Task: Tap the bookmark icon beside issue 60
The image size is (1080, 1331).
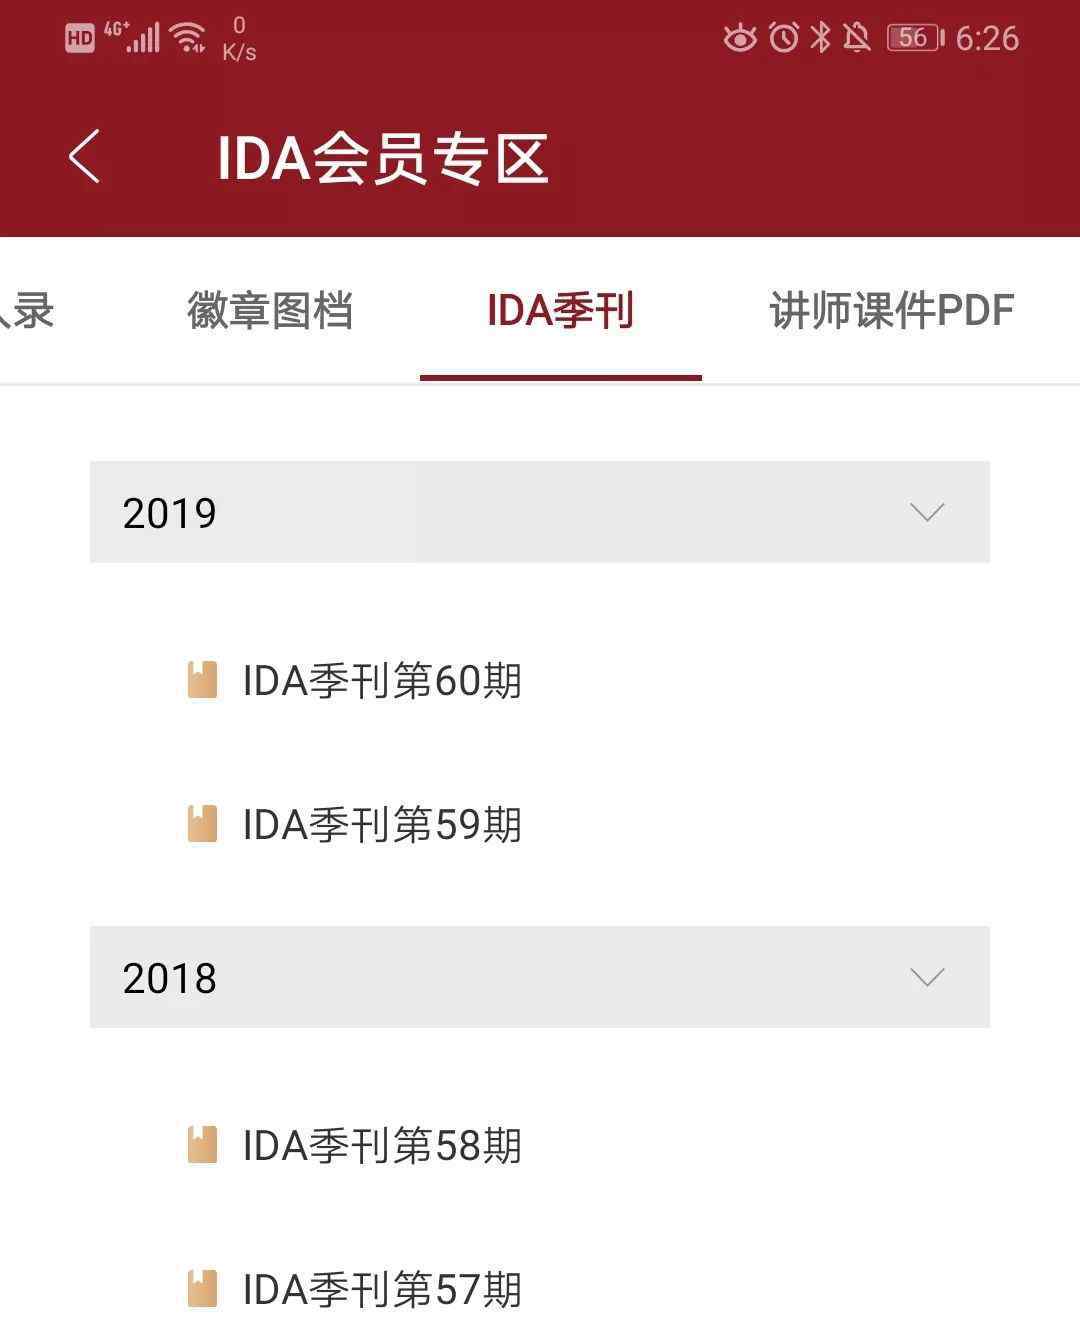Action: 203,680
